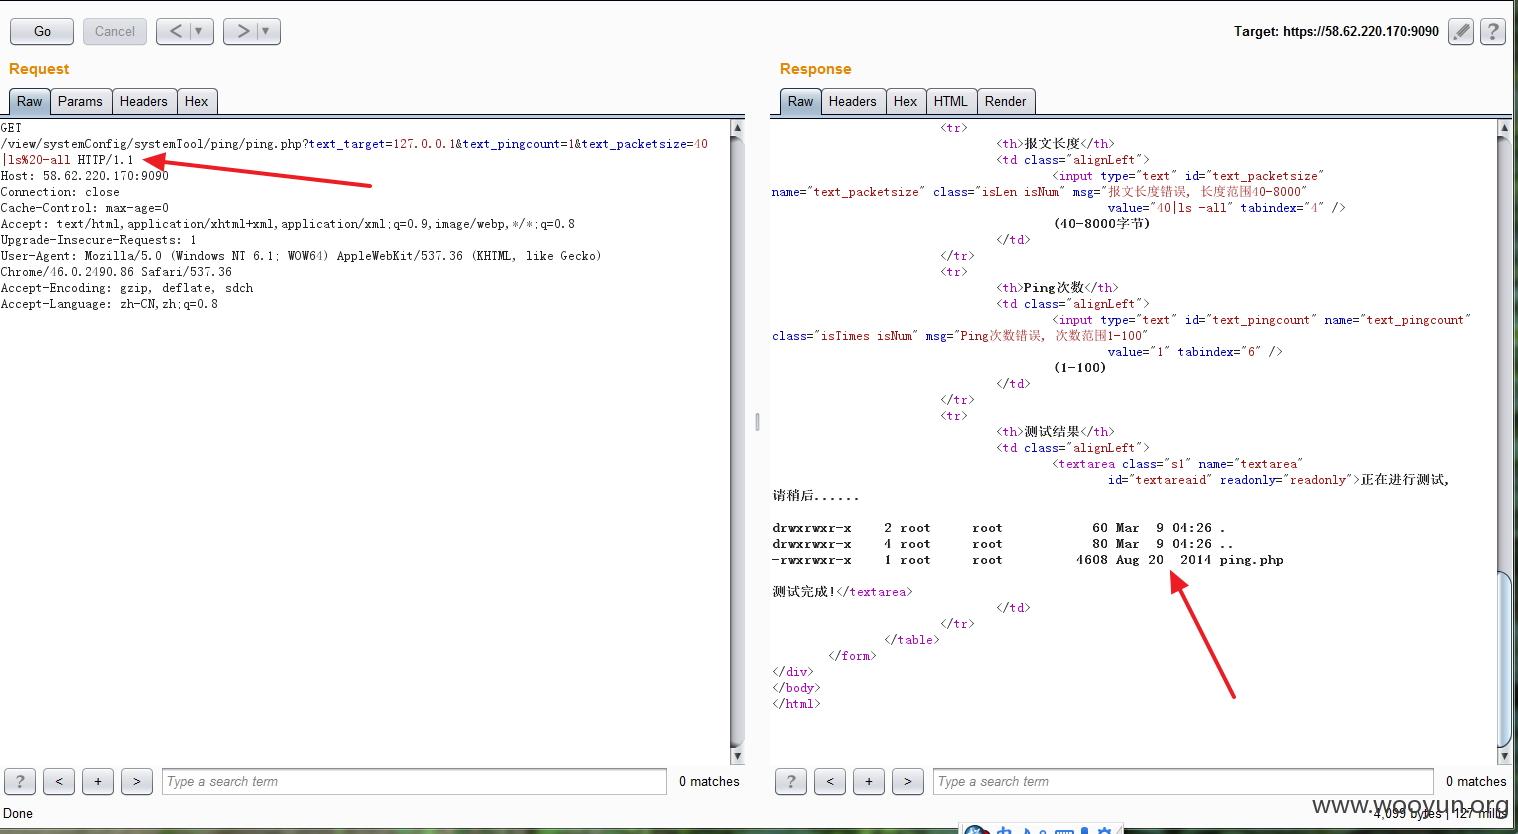Click the Connection: close header line
This screenshot has height=834, width=1518.
point(60,192)
